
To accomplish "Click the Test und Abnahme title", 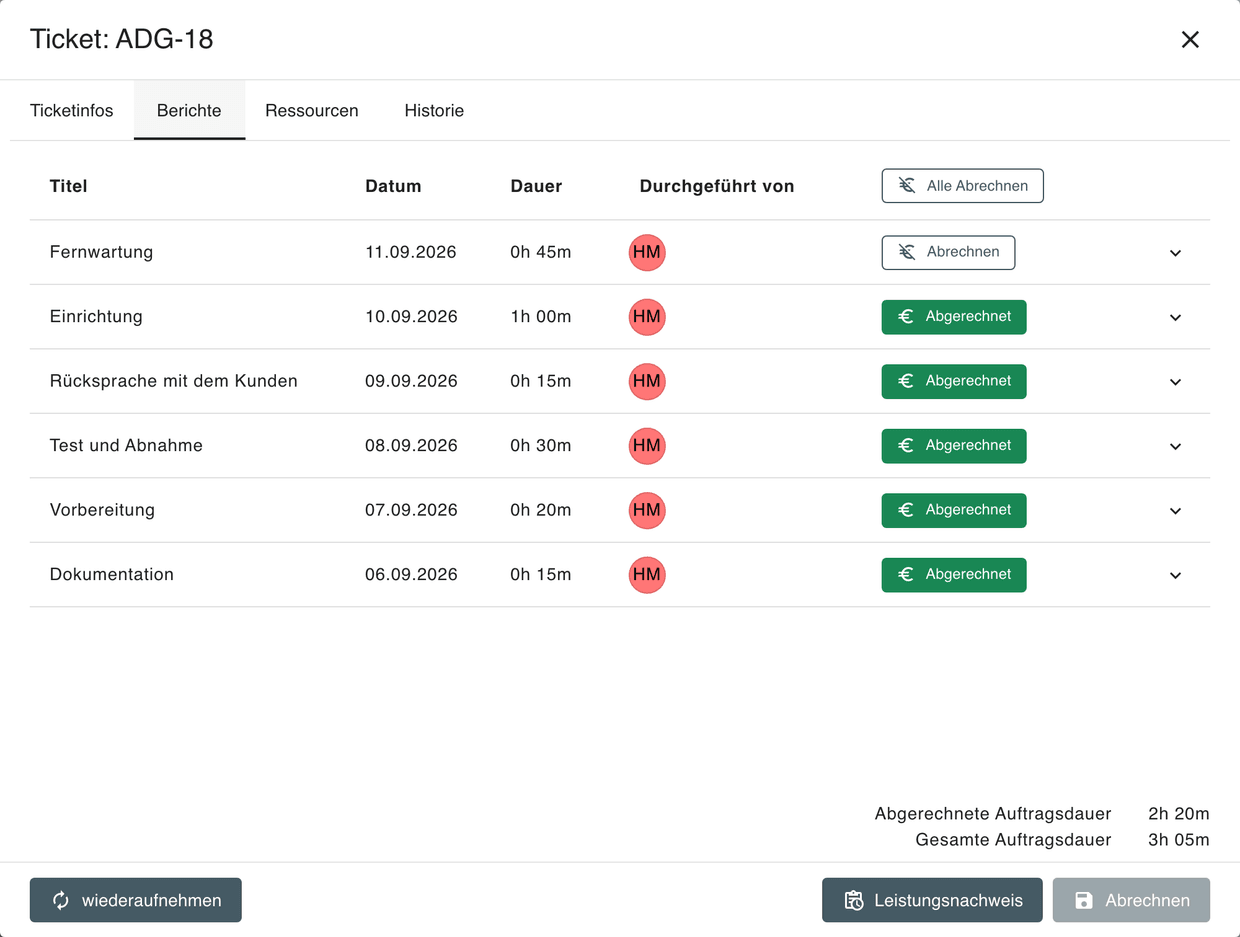I will click(126, 446).
